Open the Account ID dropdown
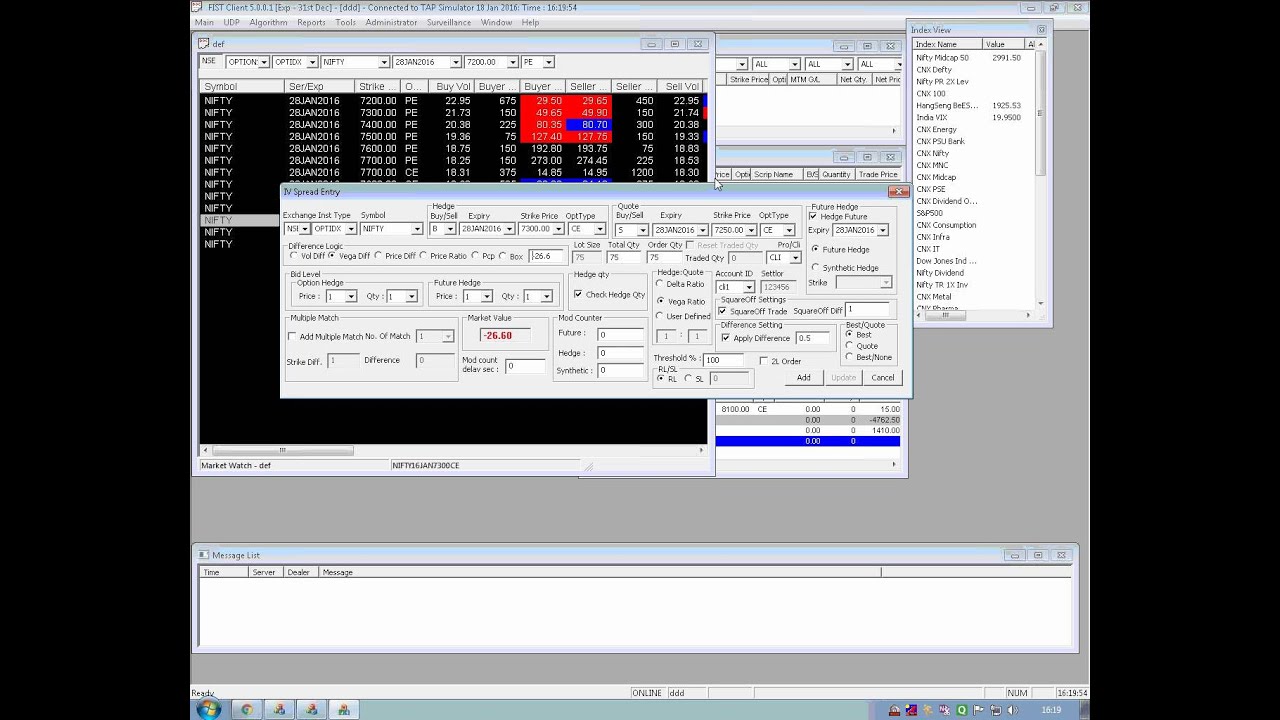 (x=749, y=287)
